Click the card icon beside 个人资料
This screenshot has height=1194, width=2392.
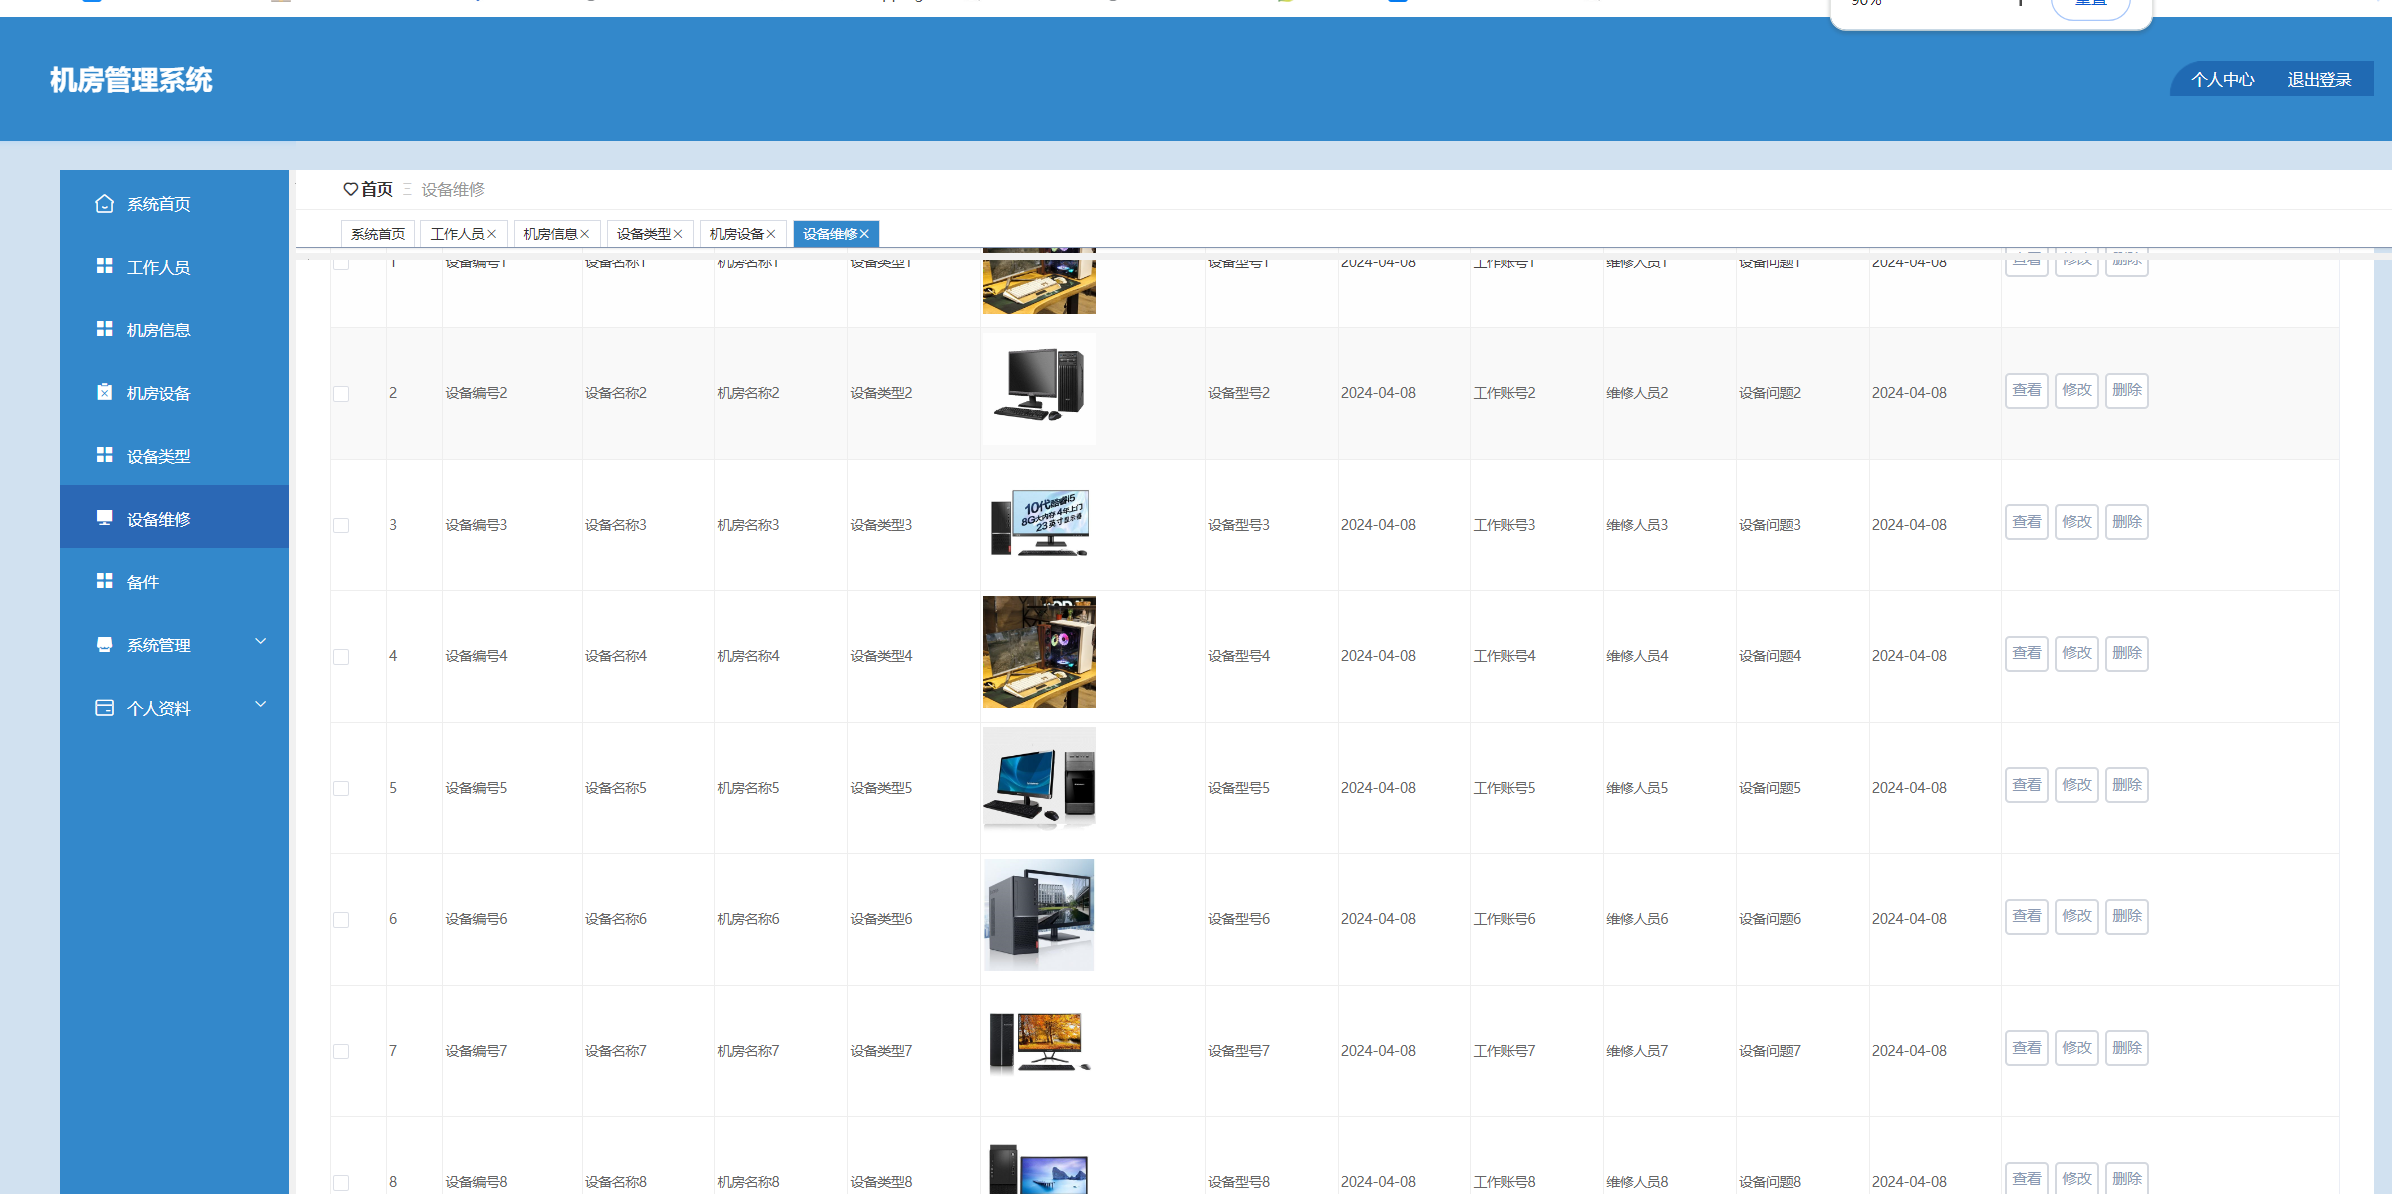tap(104, 708)
